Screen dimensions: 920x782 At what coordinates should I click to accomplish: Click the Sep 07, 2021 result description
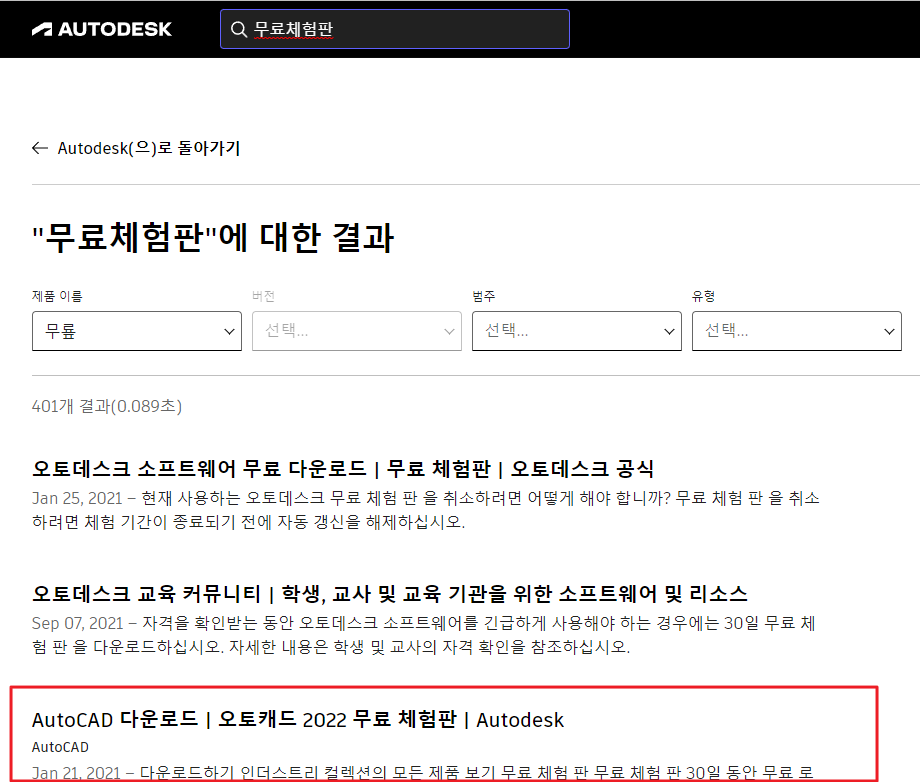(x=424, y=635)
